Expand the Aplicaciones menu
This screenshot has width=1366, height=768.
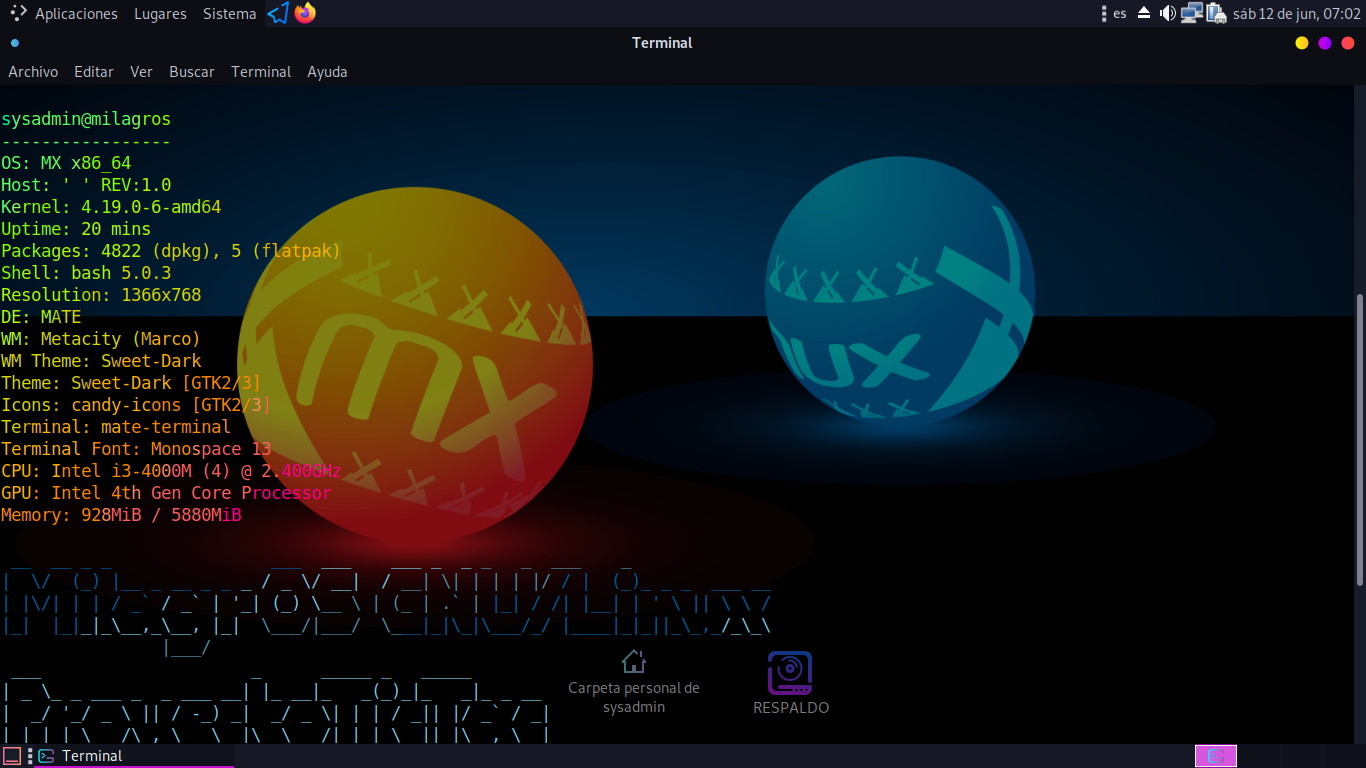65,13
